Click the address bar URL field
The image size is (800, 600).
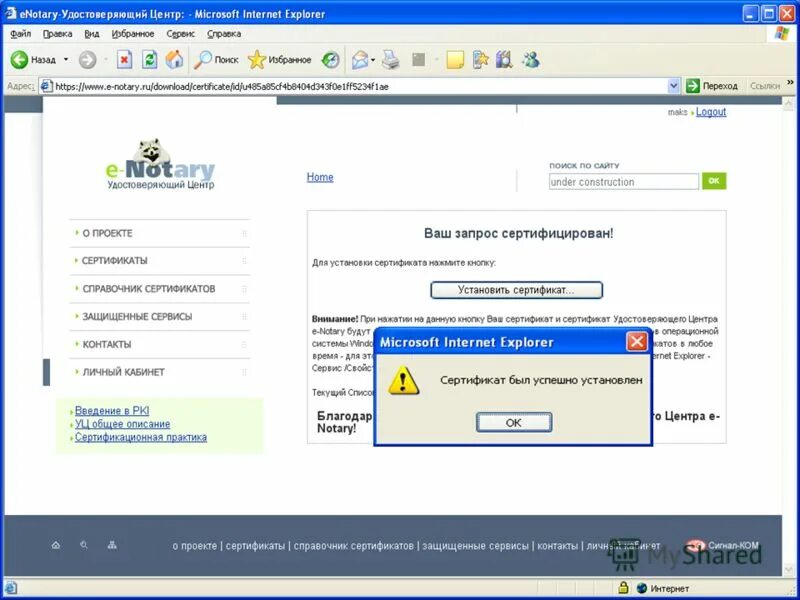[x=359, y=86]
